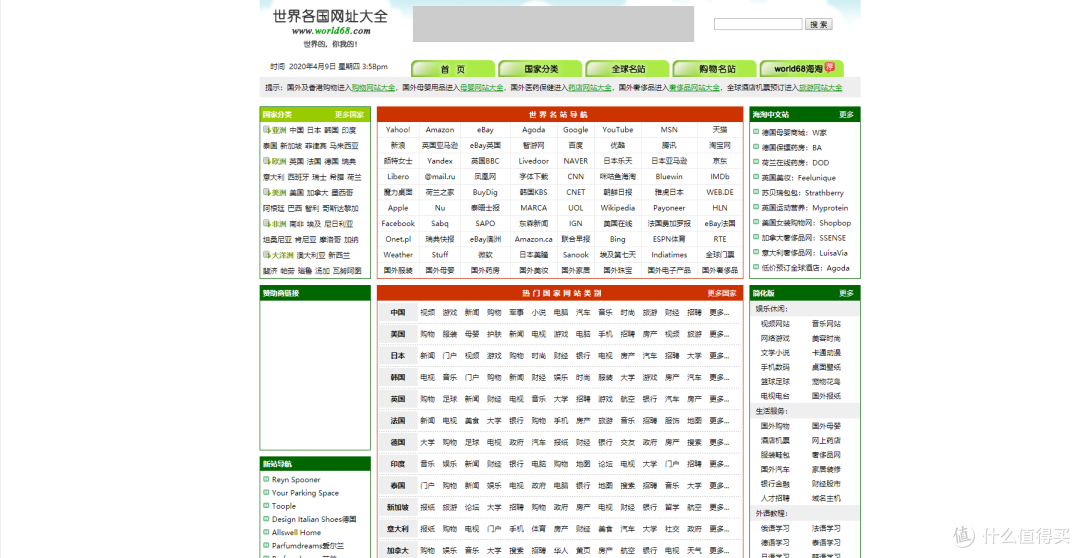Click bullet icon beside SSENSE entry
This screenshot has height=558, width=1080.
[756, 238]
